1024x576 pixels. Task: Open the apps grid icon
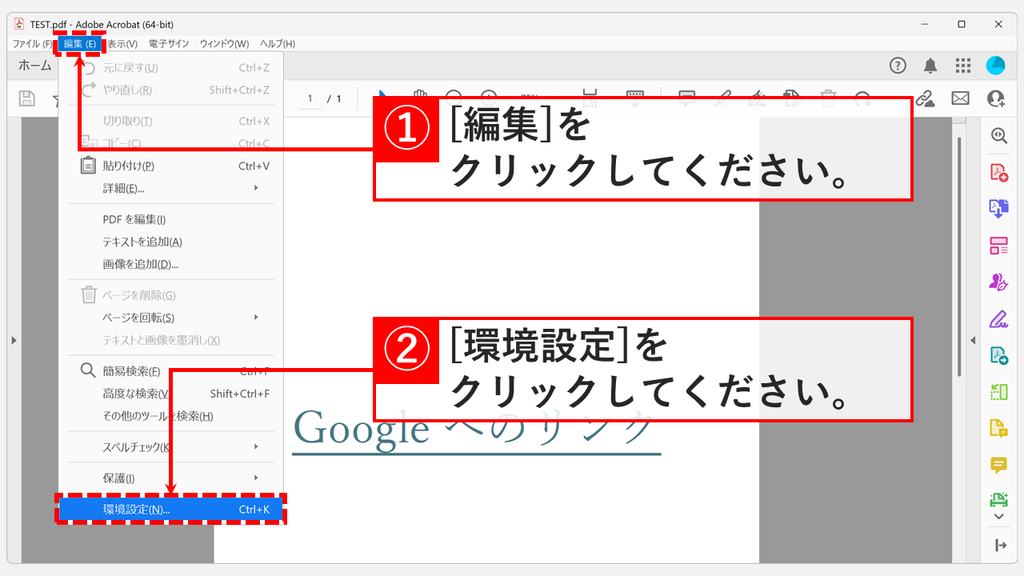coord(963,65)
